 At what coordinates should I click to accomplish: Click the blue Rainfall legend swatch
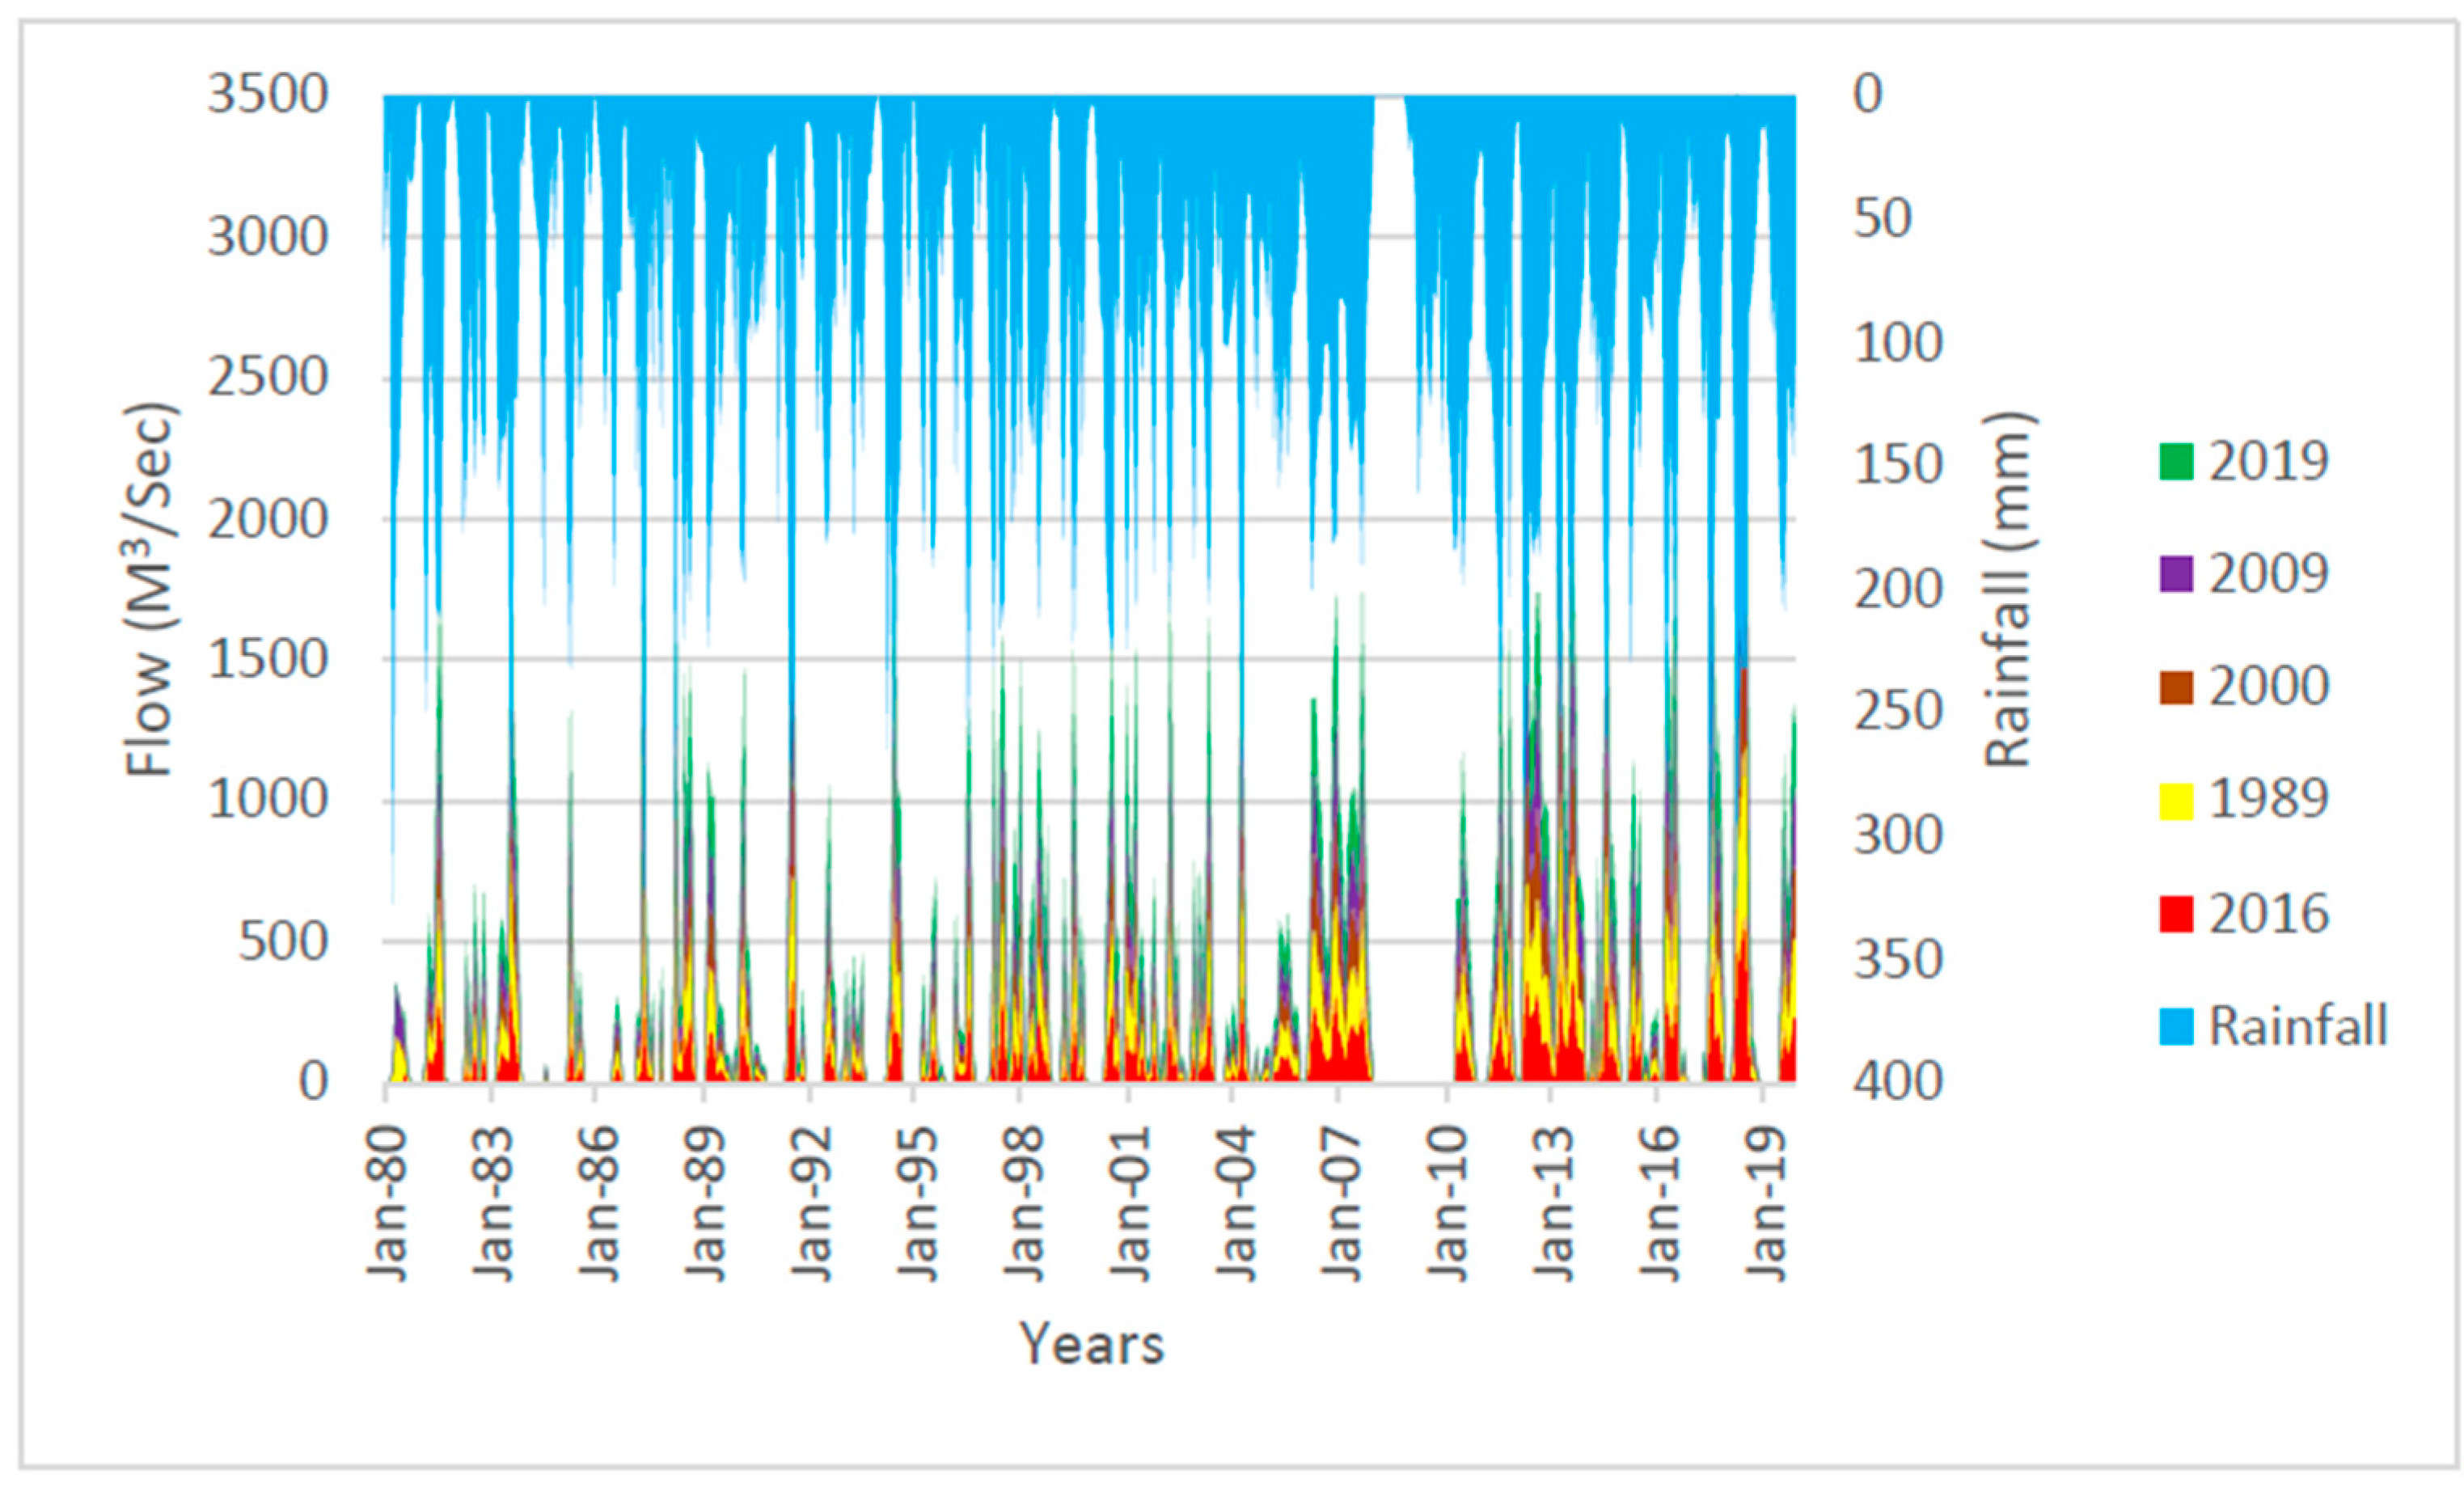2176,1027
